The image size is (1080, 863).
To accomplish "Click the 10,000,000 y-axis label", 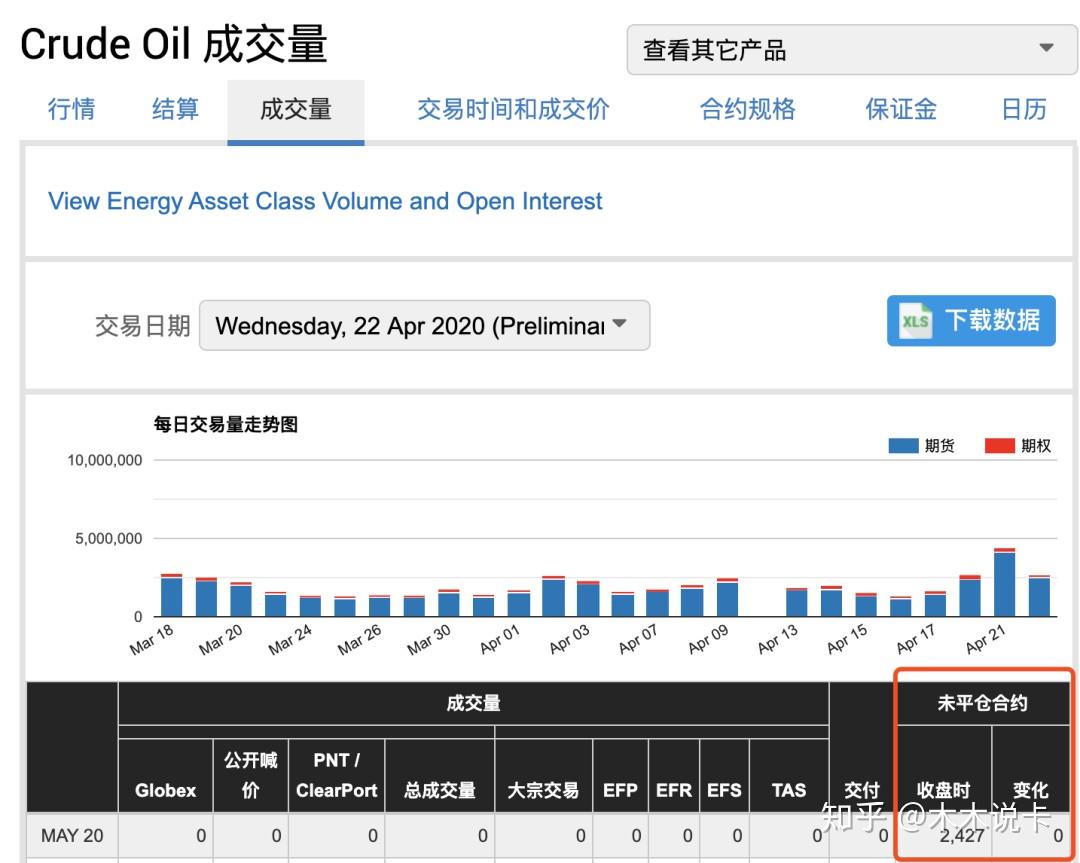I will 104,460.
